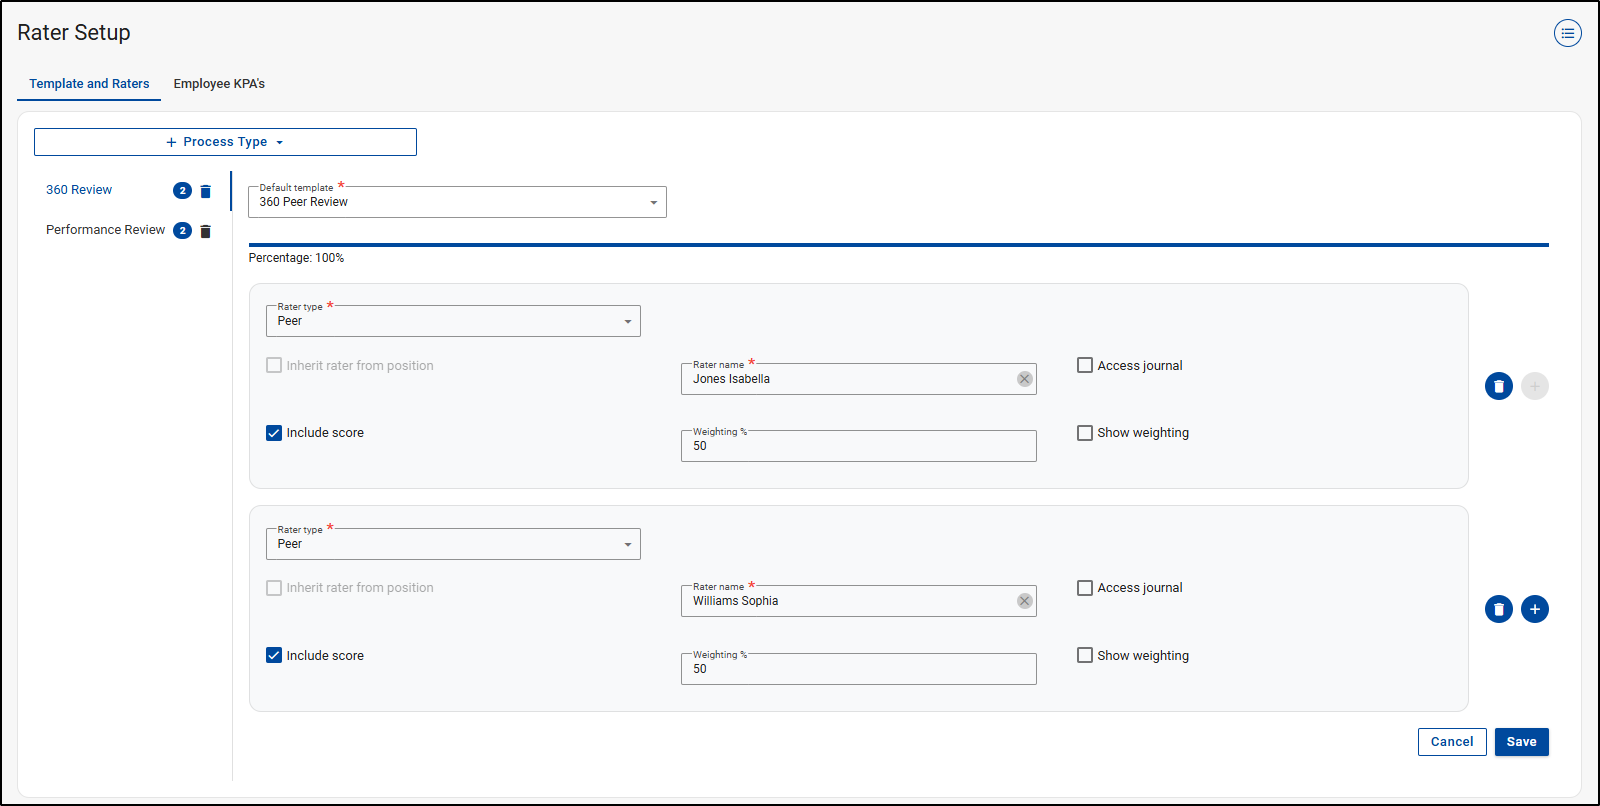The height and width of the screenshot is (806, 1600).
Task: Click the Save button
Action: pos(1521,742)
